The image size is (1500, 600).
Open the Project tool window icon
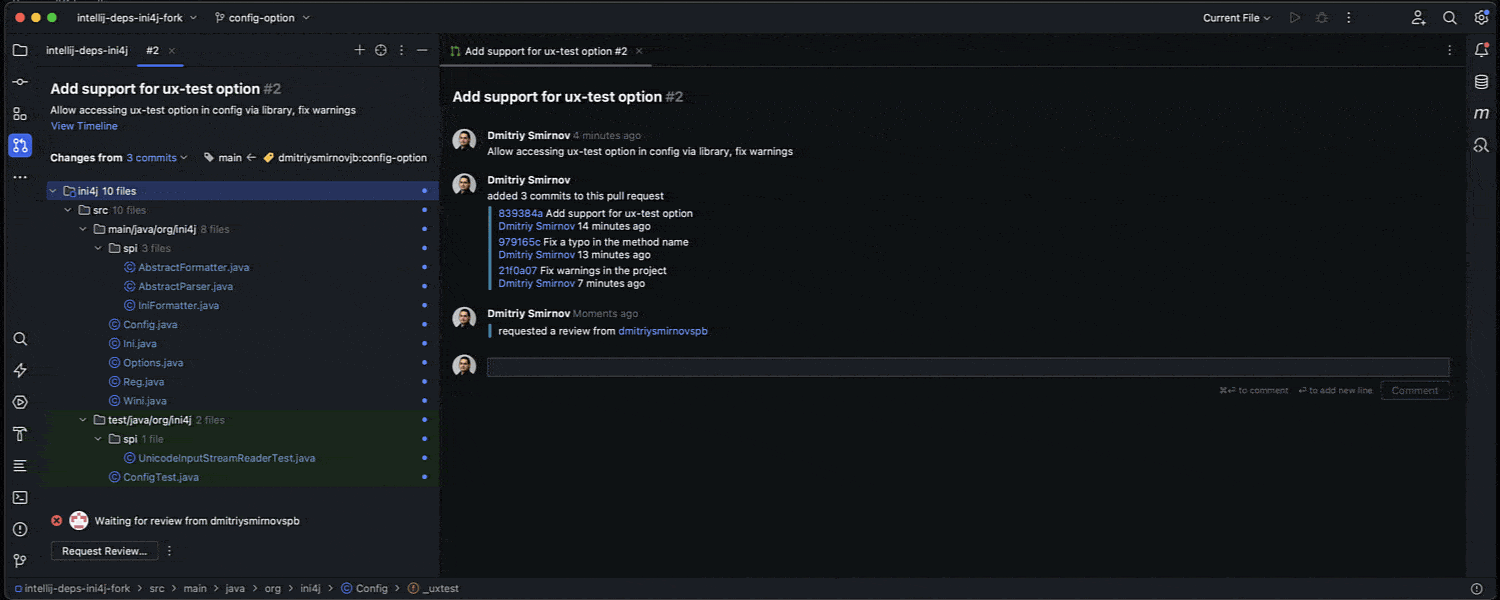[20, 50]
